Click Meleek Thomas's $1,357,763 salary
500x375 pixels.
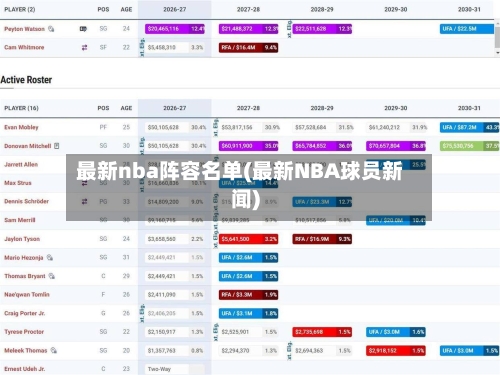(162, 351)
